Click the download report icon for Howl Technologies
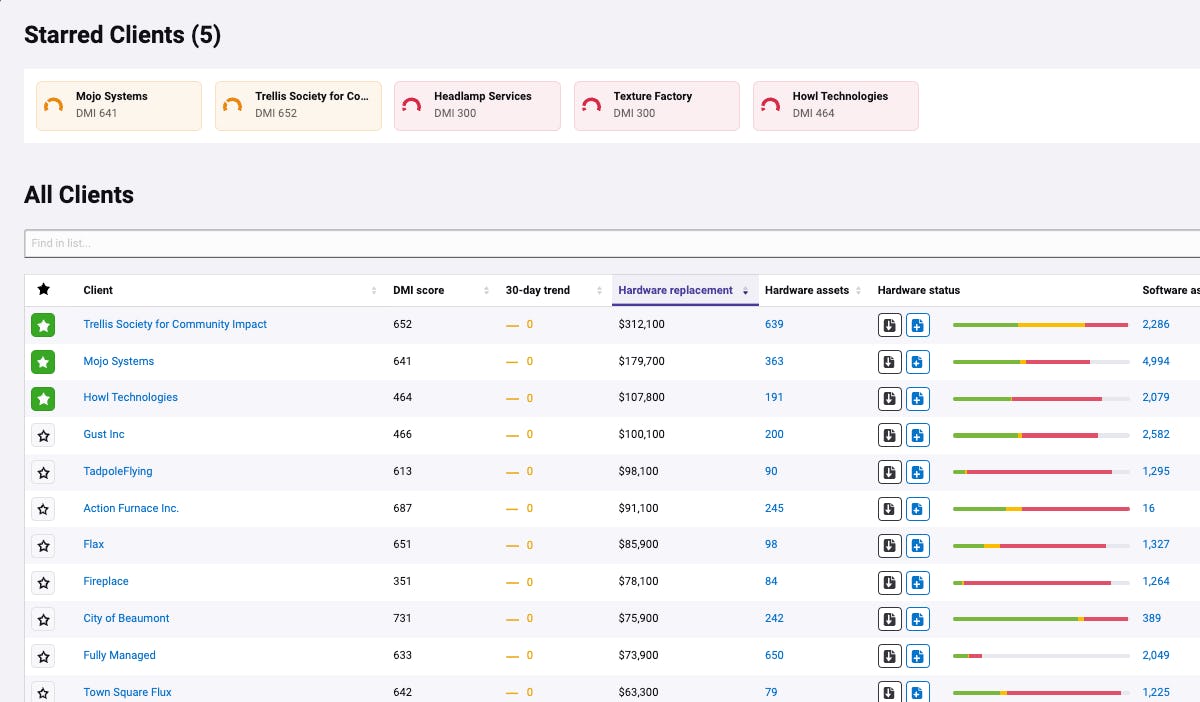The width and height of the screenshot is (1200, 702). pos(889,398)
